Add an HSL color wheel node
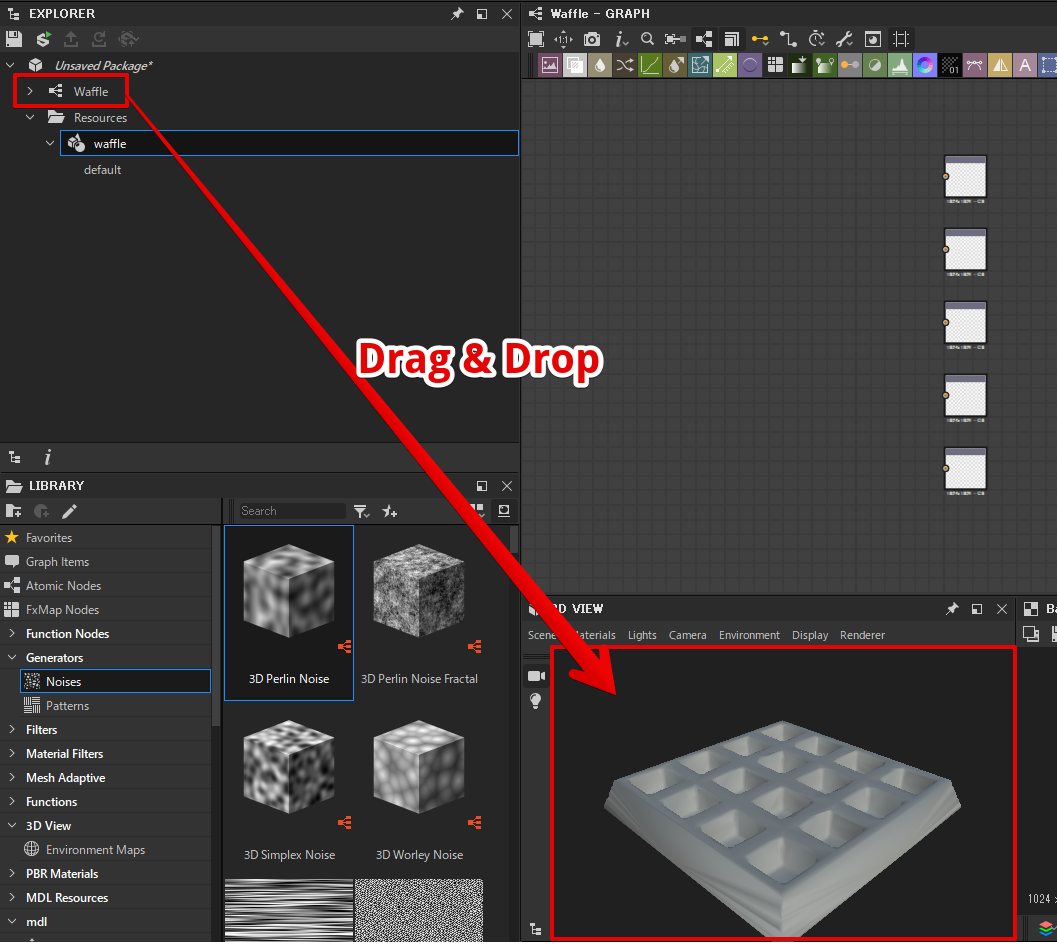The image size is (1057, 945). [x=924, y=66]
